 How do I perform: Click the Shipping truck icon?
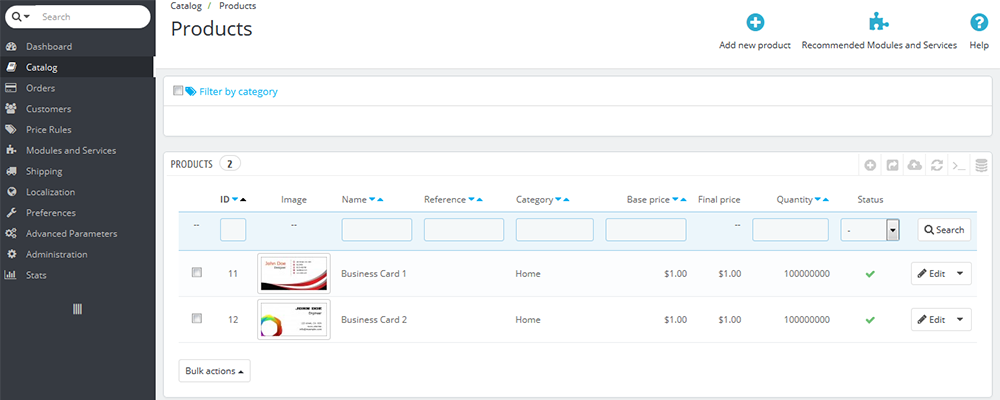[x=11, y=171]
